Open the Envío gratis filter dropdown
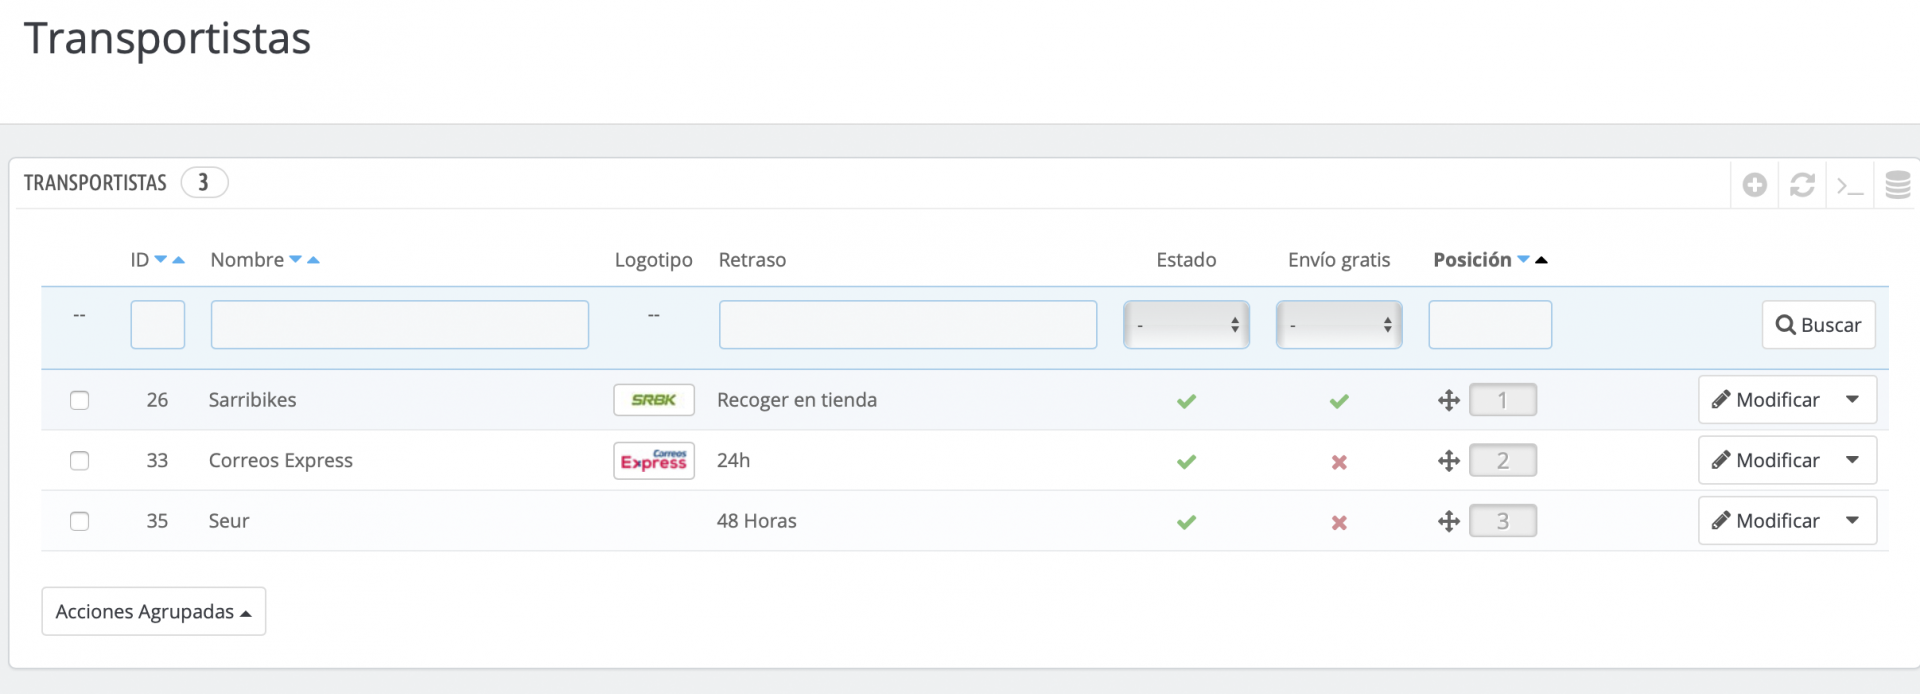The image size is (1920, 694). [x=1339, y=325]
